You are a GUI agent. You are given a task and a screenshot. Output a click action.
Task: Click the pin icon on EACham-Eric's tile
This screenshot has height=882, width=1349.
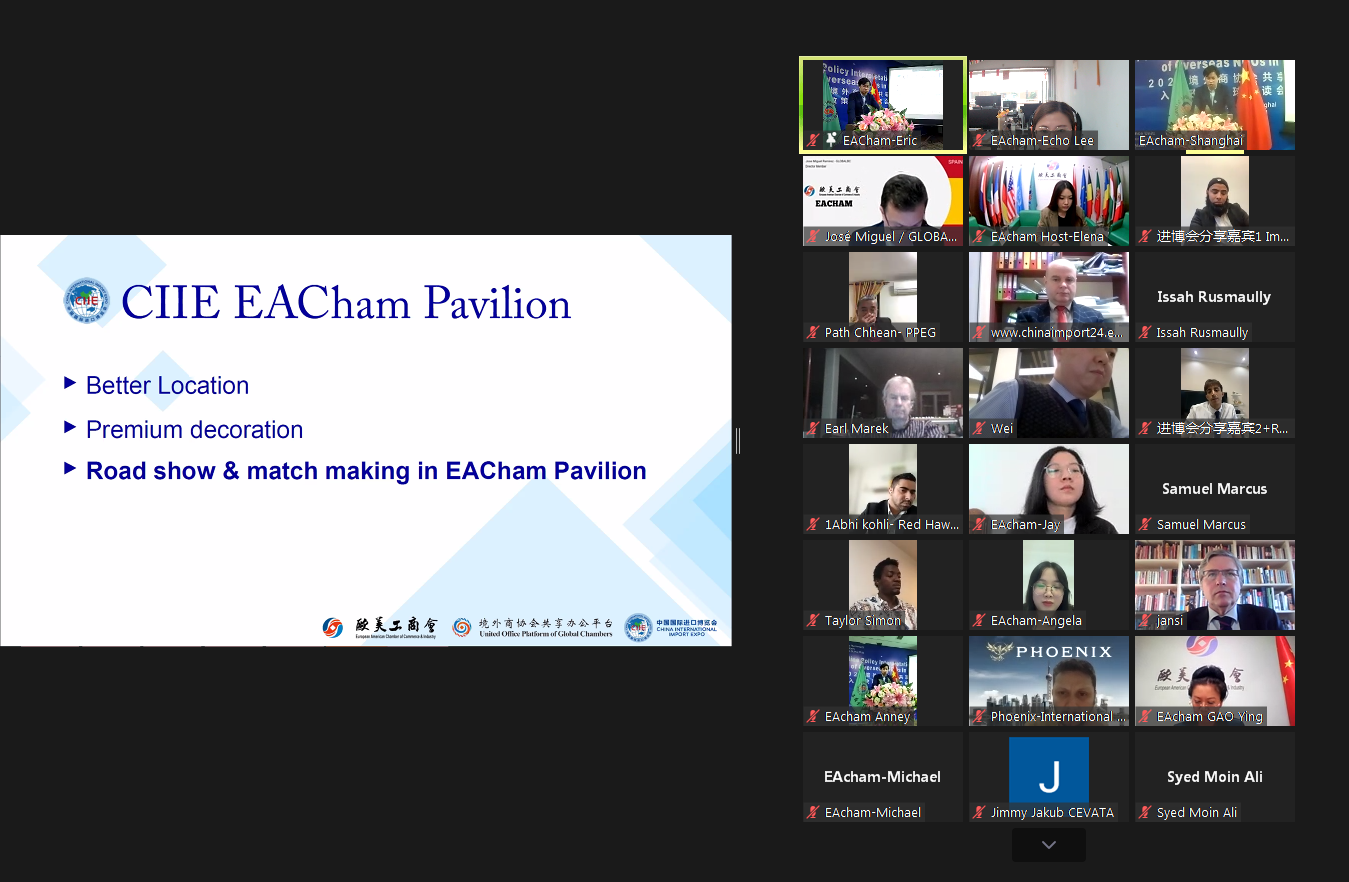[830, 141]
